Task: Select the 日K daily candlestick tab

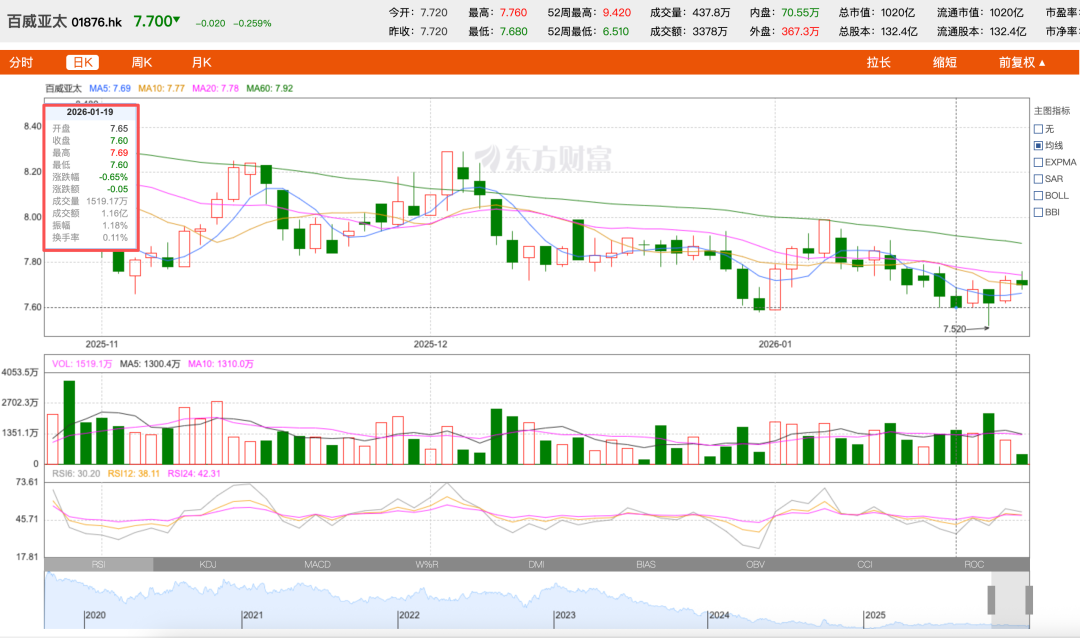Action: coord(83,63)
